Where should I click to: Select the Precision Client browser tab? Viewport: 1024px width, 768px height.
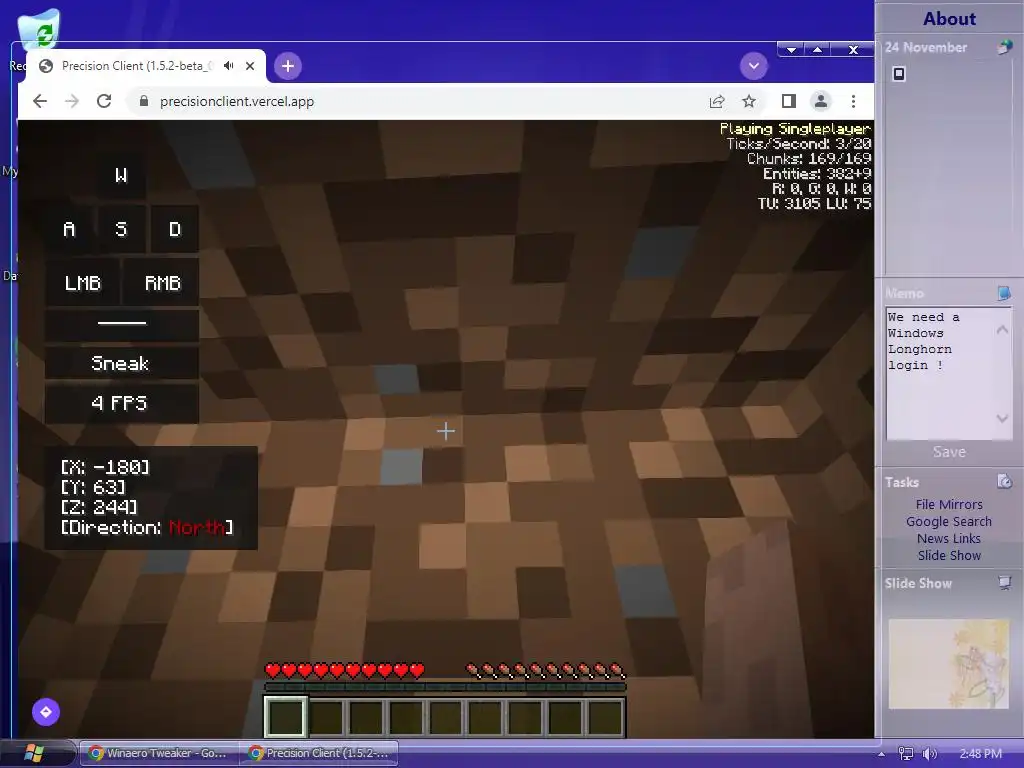[146, 66]
